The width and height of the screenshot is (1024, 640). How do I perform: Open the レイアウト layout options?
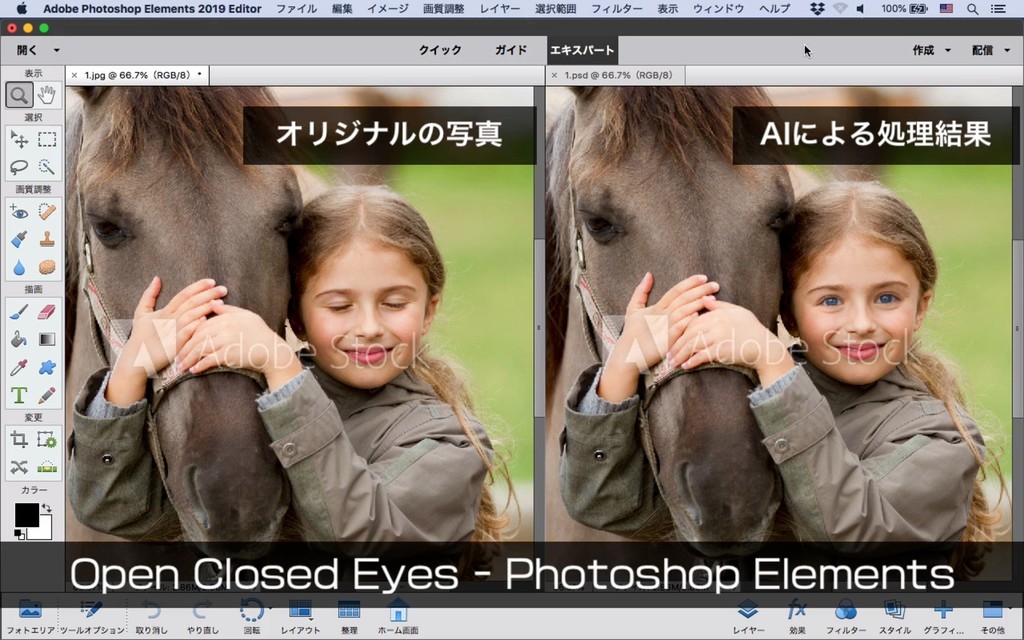click(300, 617)
